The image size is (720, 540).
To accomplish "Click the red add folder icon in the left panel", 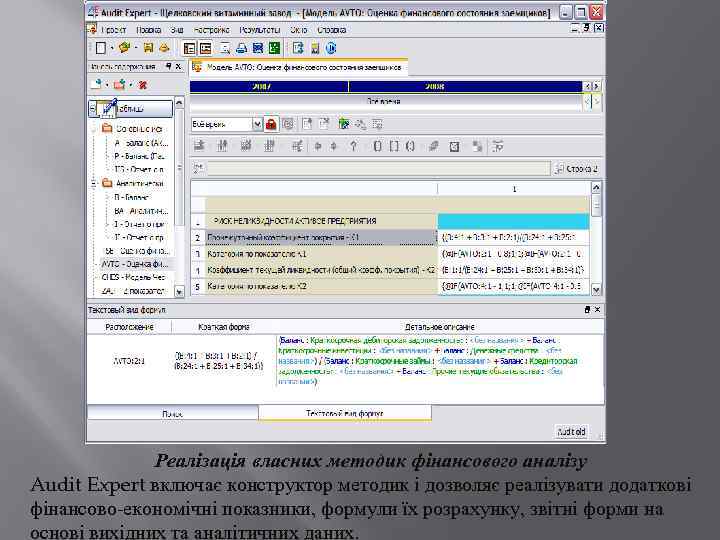I will point(120,84).
